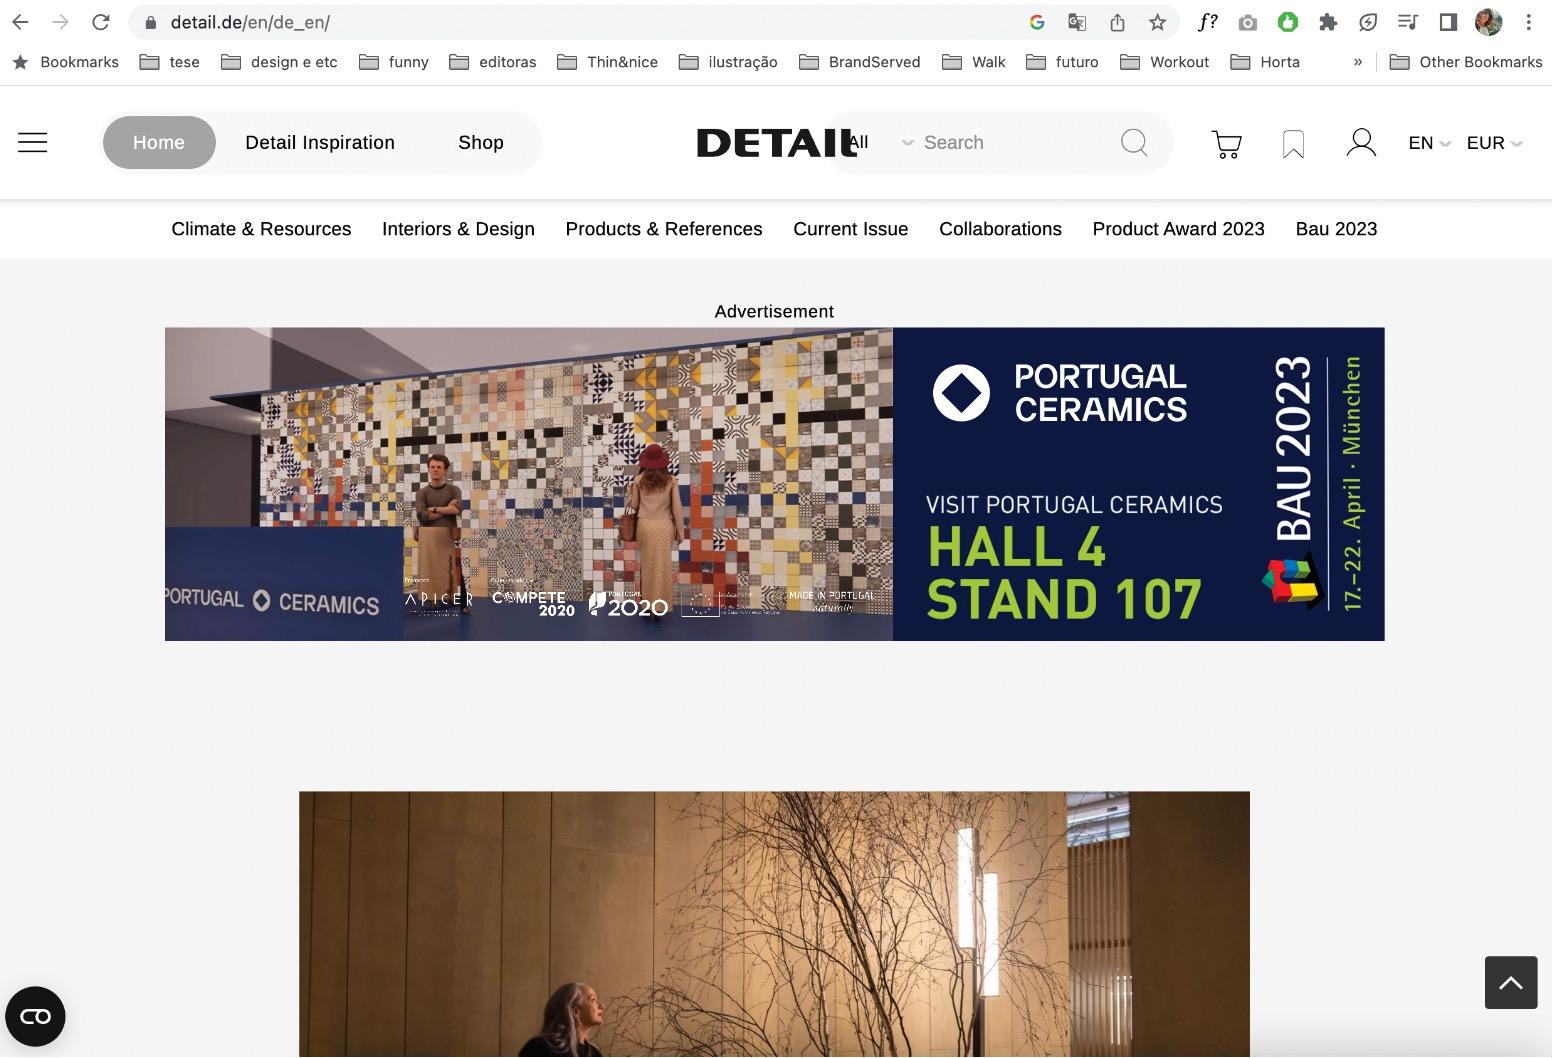Click the browser forward arrow
Image resolution: width=1552 pixels, height=1058 pixels.
[x=60, y=22]
